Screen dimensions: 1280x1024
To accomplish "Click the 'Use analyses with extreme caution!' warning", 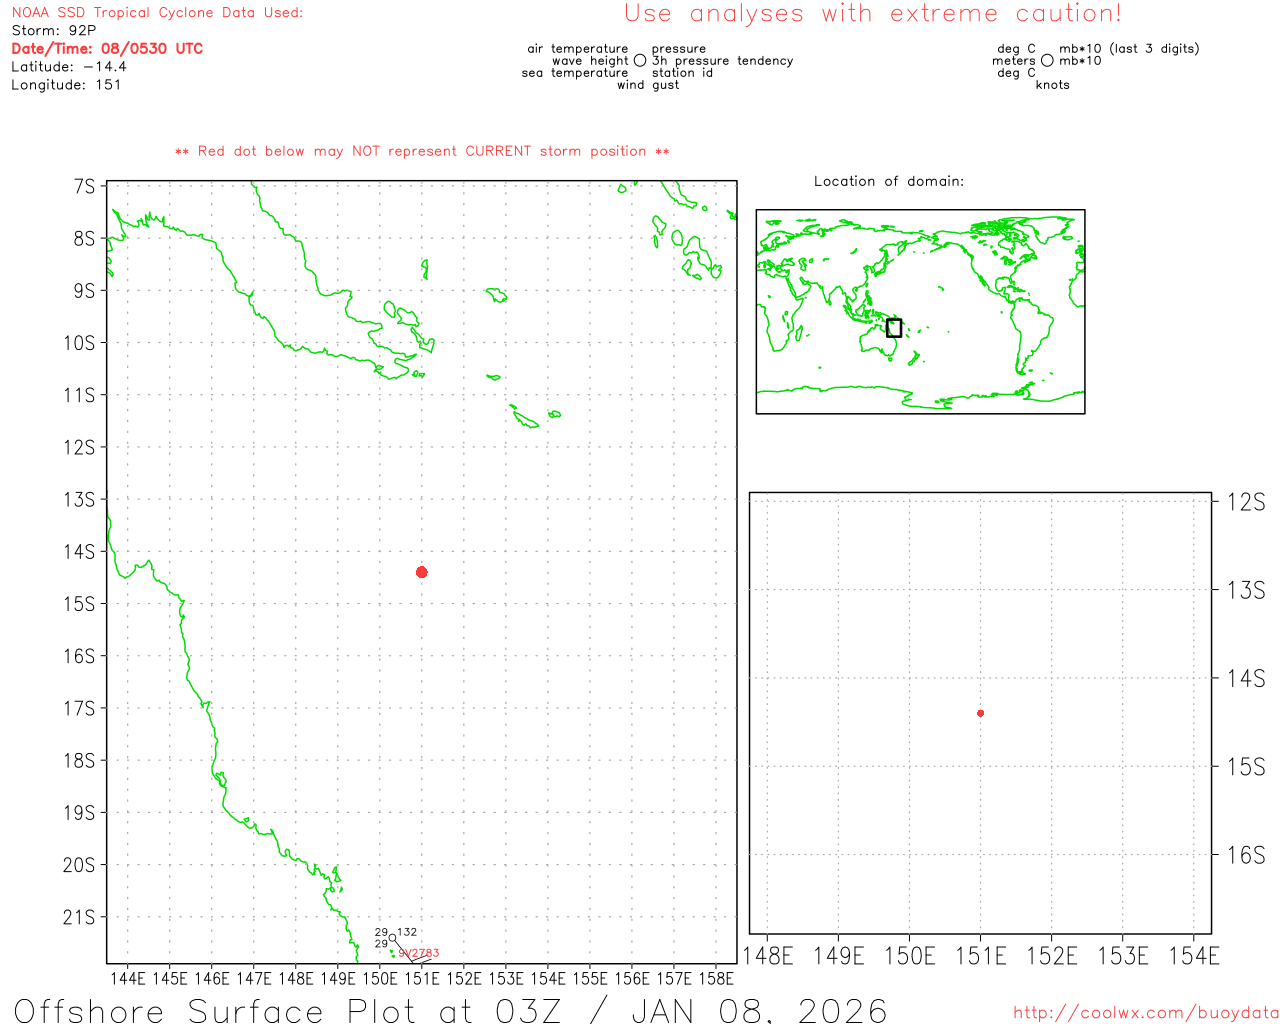I will pos(872,14).
